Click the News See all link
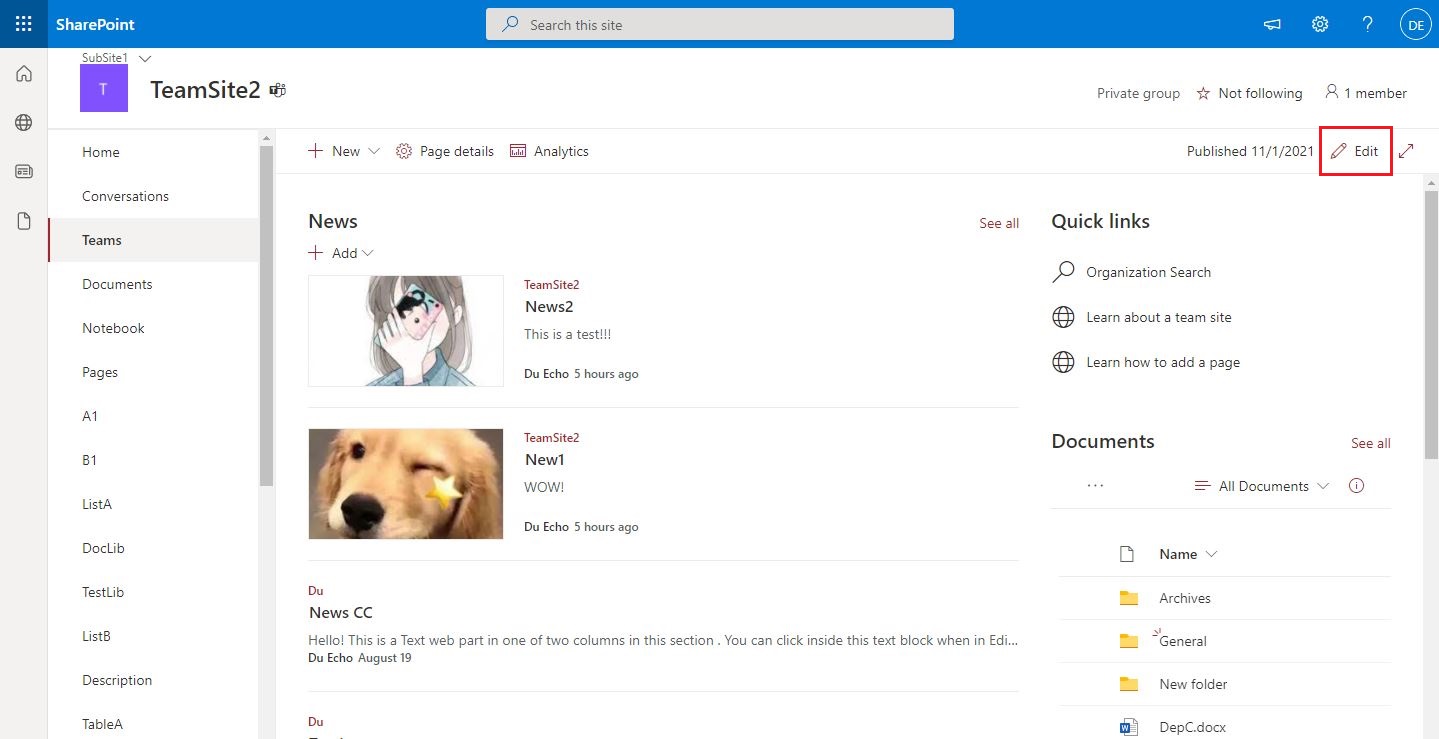This screenshot has width=1439, height=739. 999,223
